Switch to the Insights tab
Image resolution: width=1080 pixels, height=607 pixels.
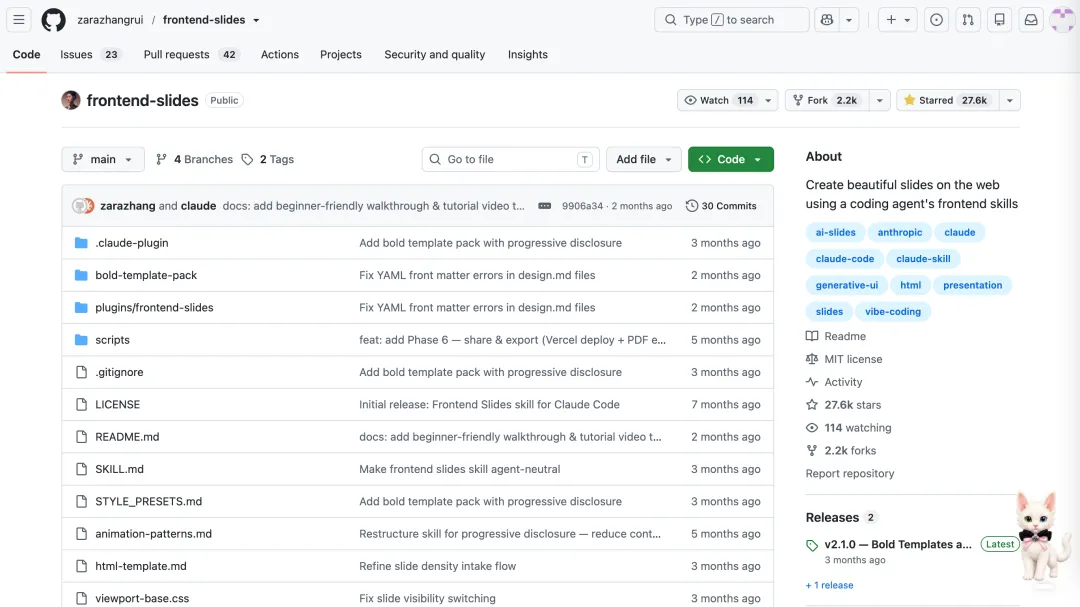point(528,54)
